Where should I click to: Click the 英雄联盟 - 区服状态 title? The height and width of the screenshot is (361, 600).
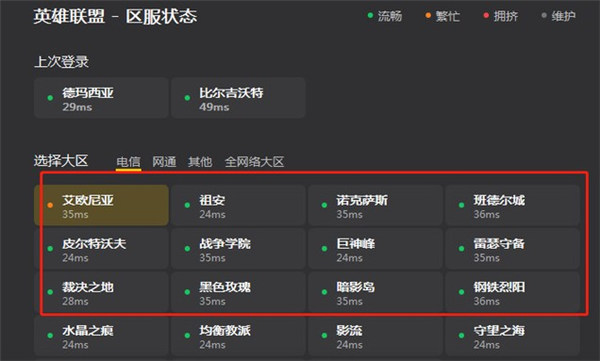click(115, 16)
